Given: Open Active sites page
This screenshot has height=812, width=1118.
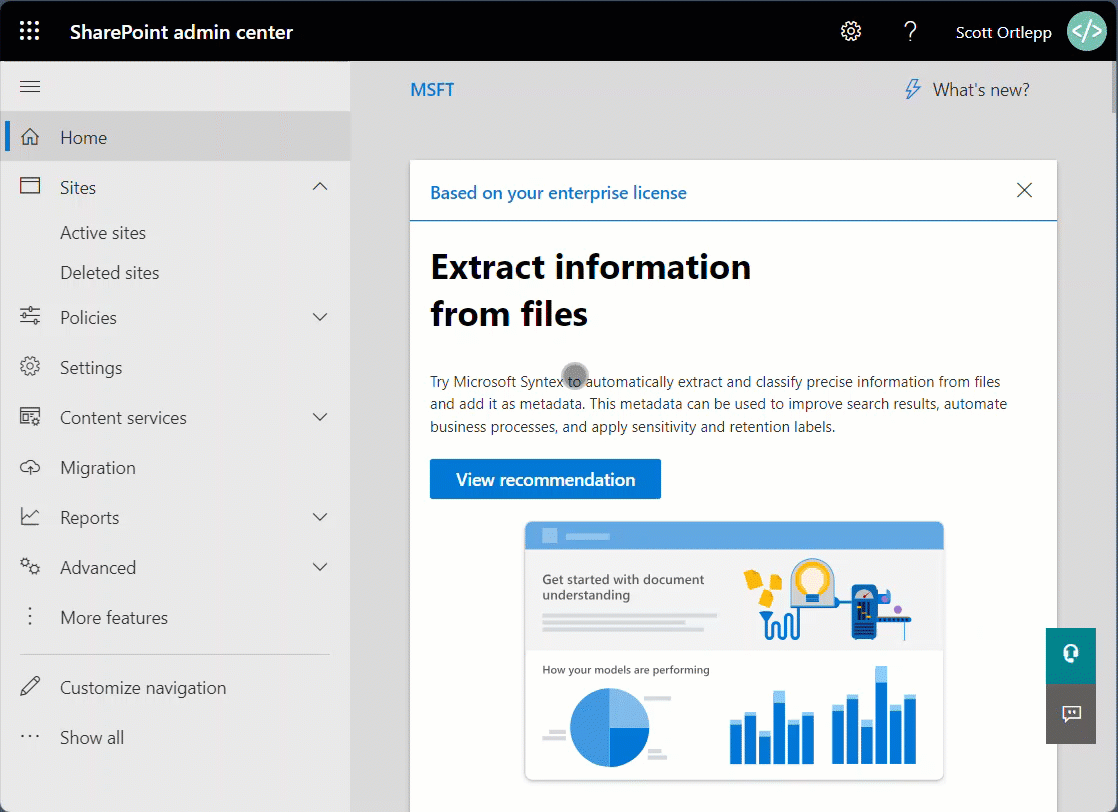Looking at the screenshot, I should 103,233.
